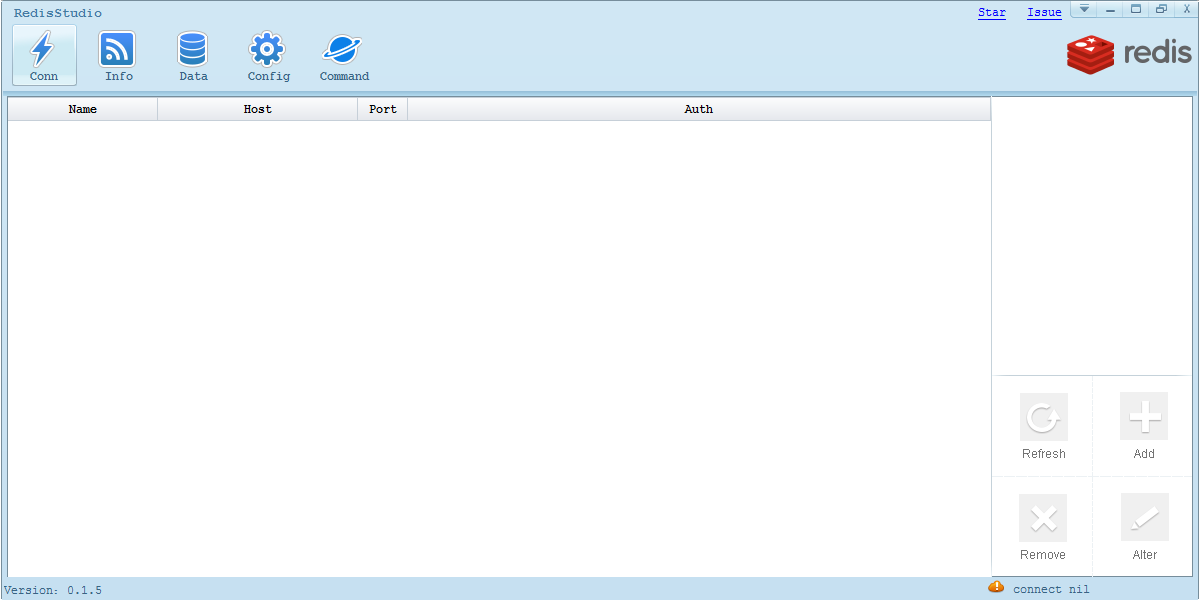1200x600 pixels.
Task: Sort by the Host column header
Action: [x=258, y=109]
